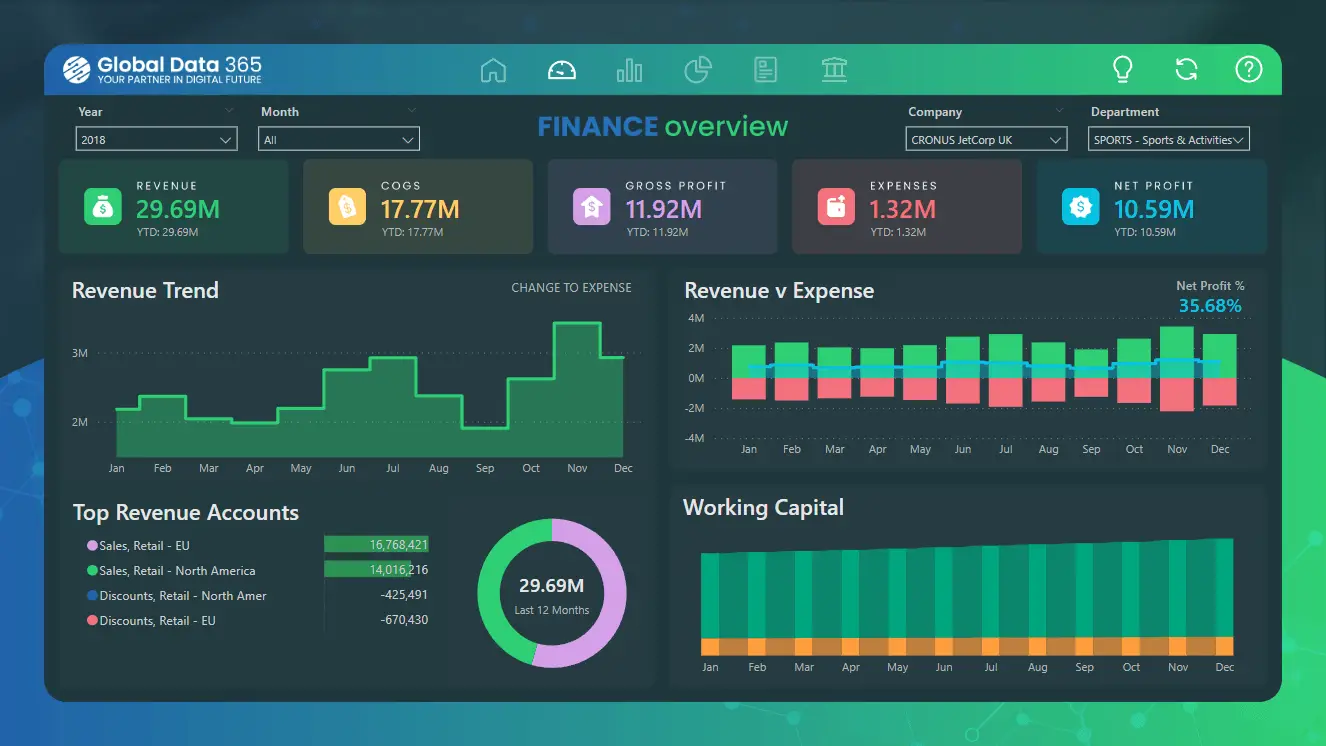Screen dimensions: 1326x746
Task: Click the refresh arrows icon
Action: coord(1186,69)
